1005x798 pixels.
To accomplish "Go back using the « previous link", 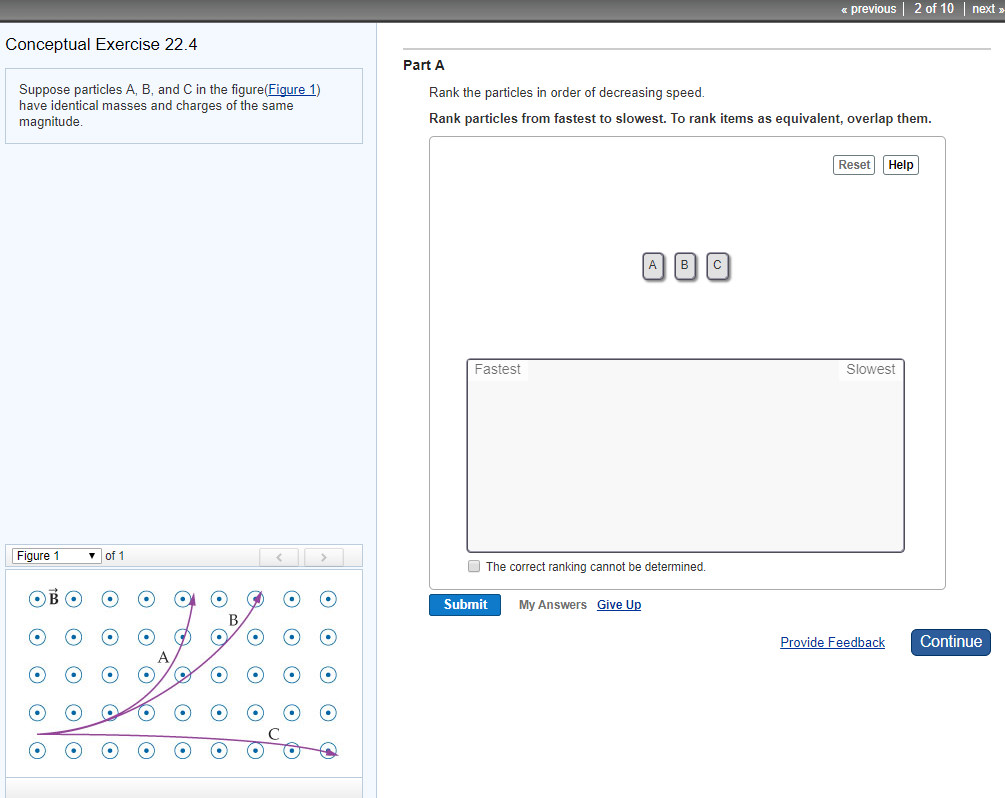I will (x=866, y=8).
